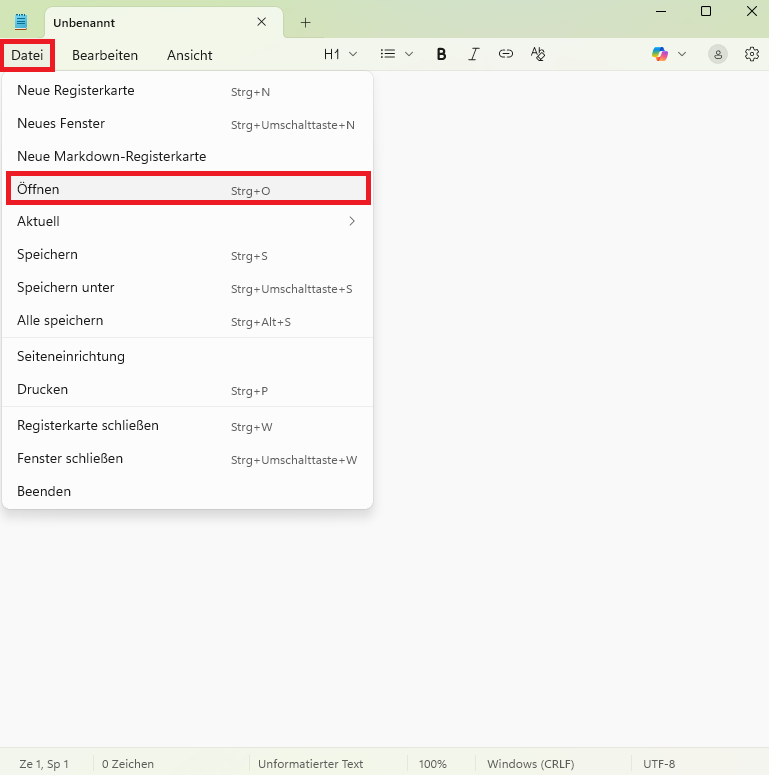The height and width of the screenshot is (775, 769).
Task: Add a new tab with plus icon
Action: tap(306, 22)
